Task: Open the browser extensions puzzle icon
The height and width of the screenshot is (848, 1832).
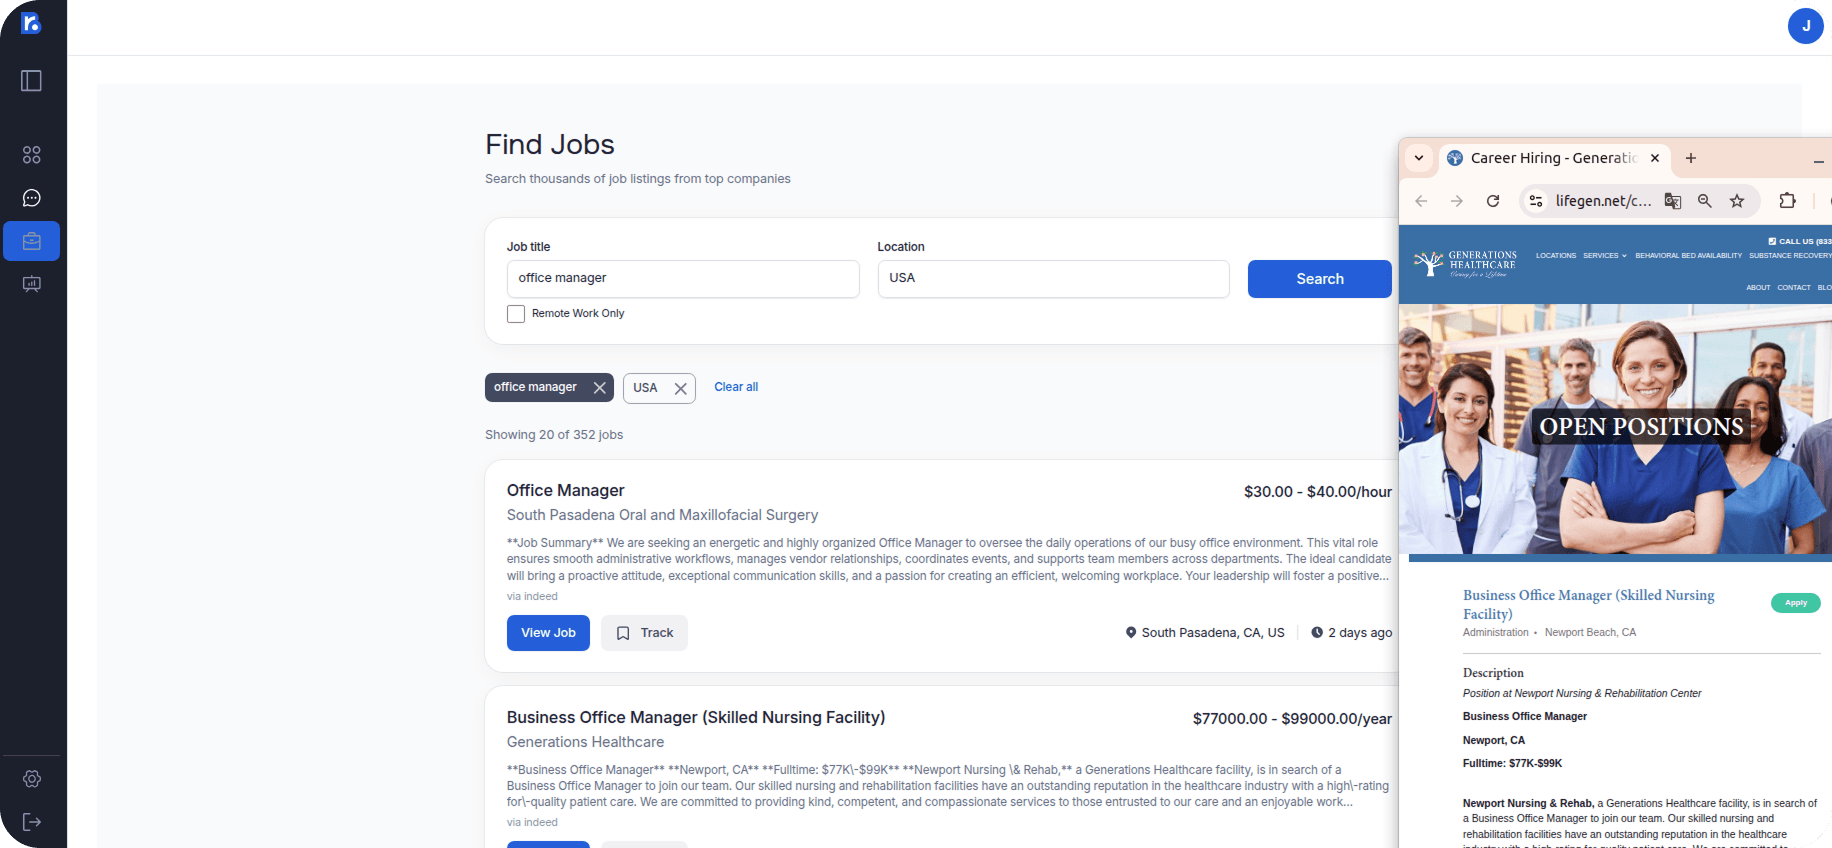Action: click(x=1787, y=200)
